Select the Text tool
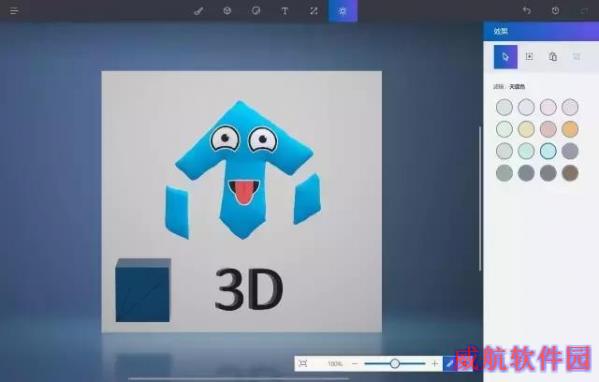 coord(285,11)
